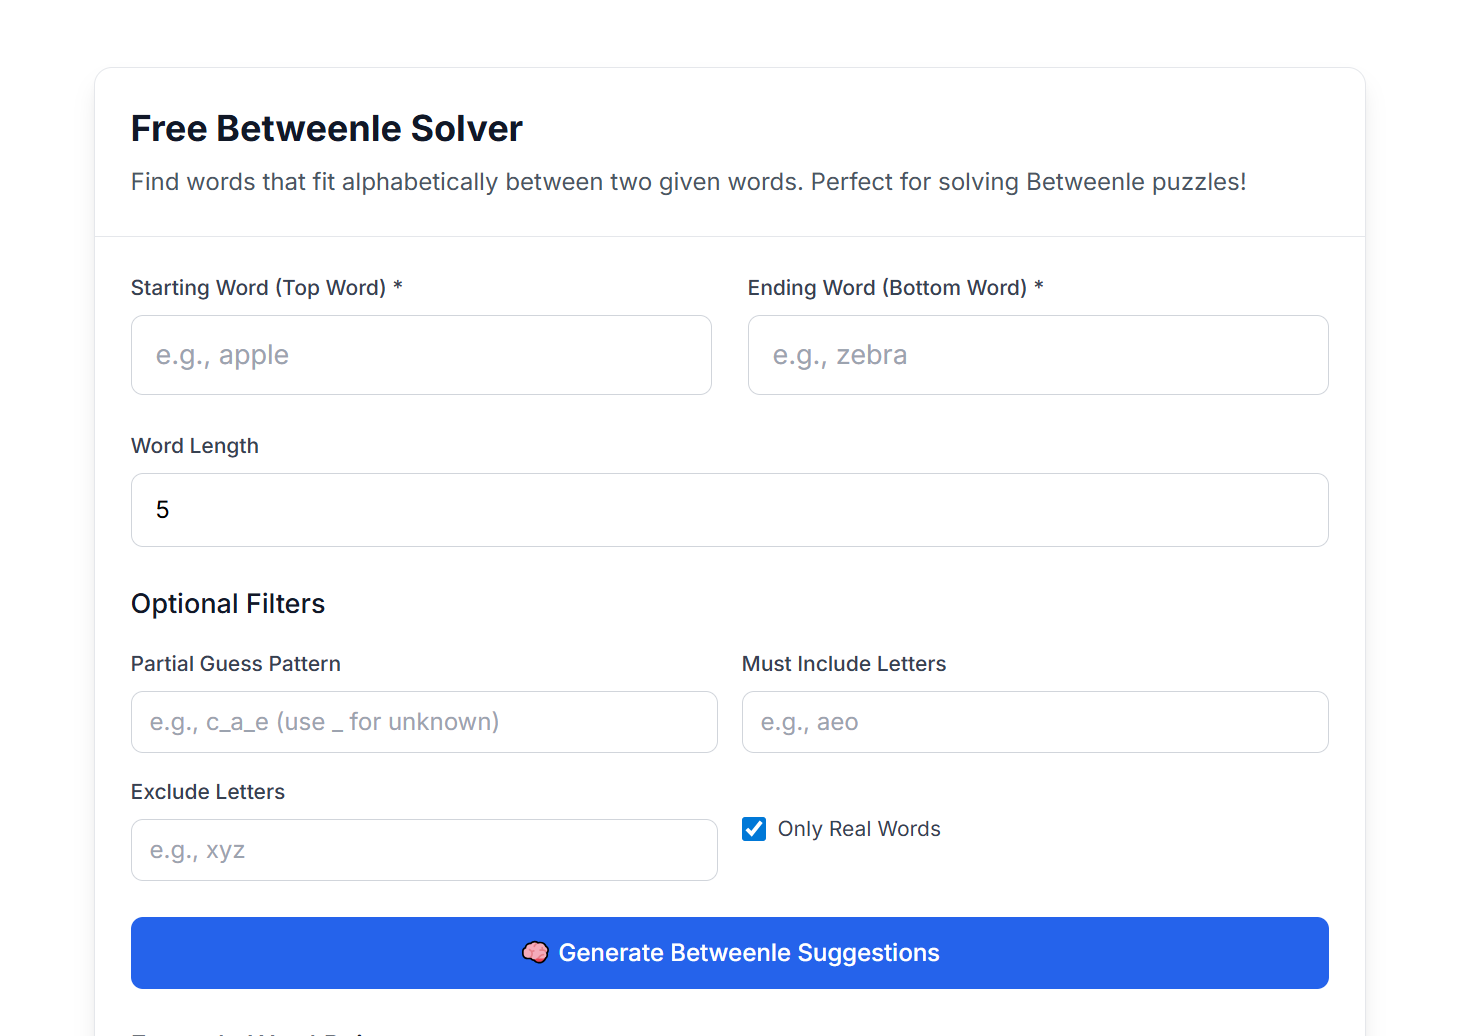Viewport: 1483px width, 1036px height.
Task: Click the Starting Word (Top Word) label
Action: [x=266, y=287]
